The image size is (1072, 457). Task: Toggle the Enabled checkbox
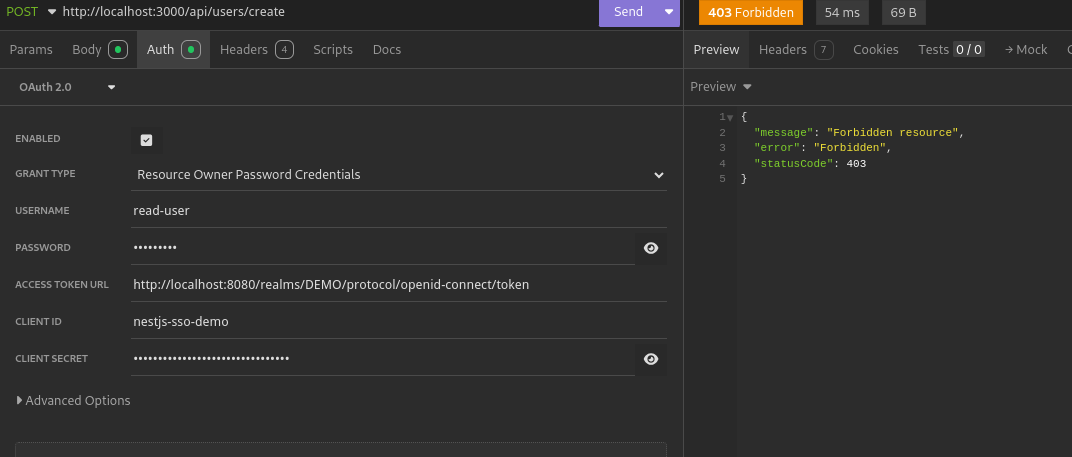[146, 140]
